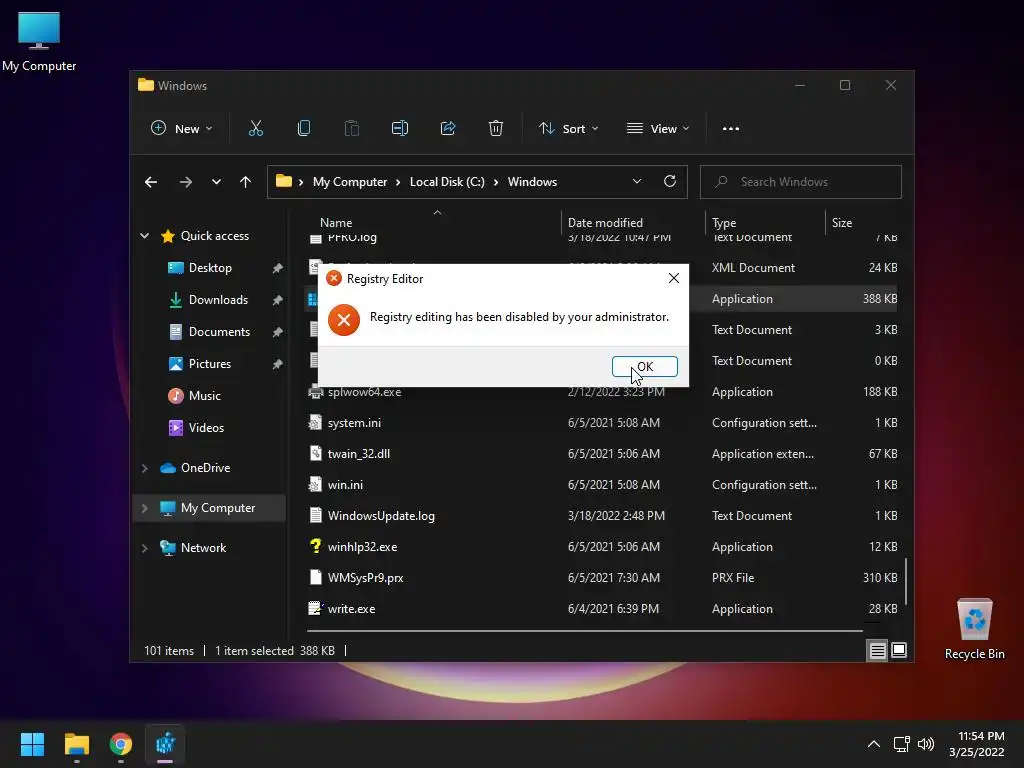The image size is (1024, 768).
Task: Select Network in the navigation pane
Action: [x=203, y=548]
